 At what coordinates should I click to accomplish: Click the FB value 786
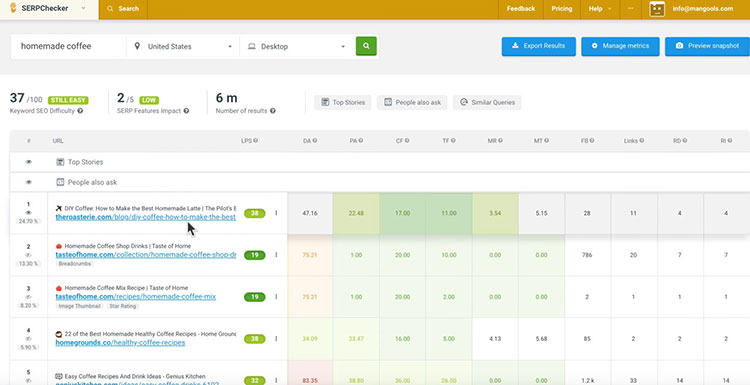[x=587, y=255]
